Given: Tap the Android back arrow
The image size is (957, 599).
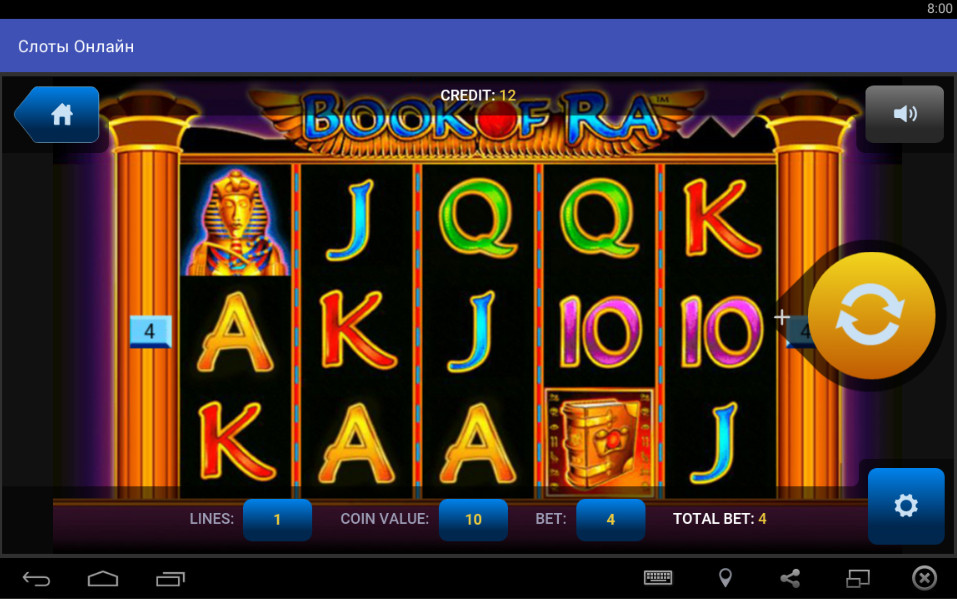Looking at the screenshot, I should pos(36,578).
